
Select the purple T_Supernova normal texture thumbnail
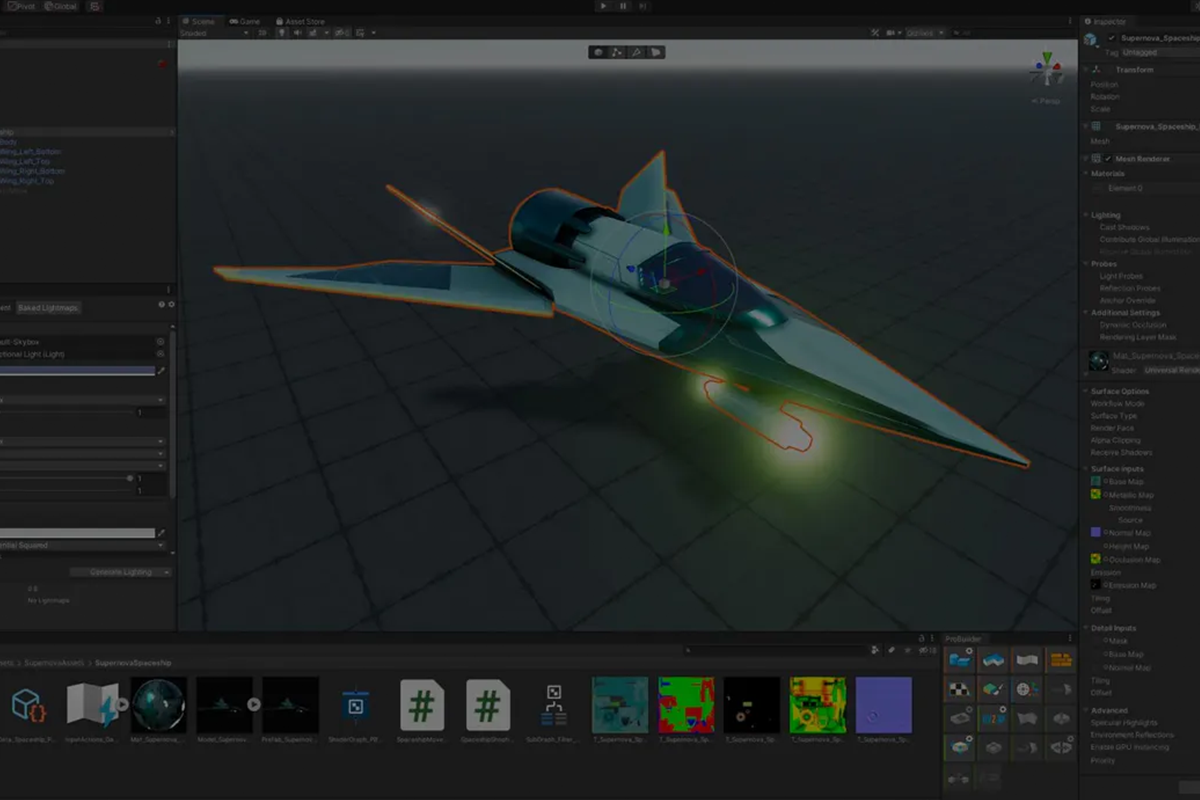884,705
